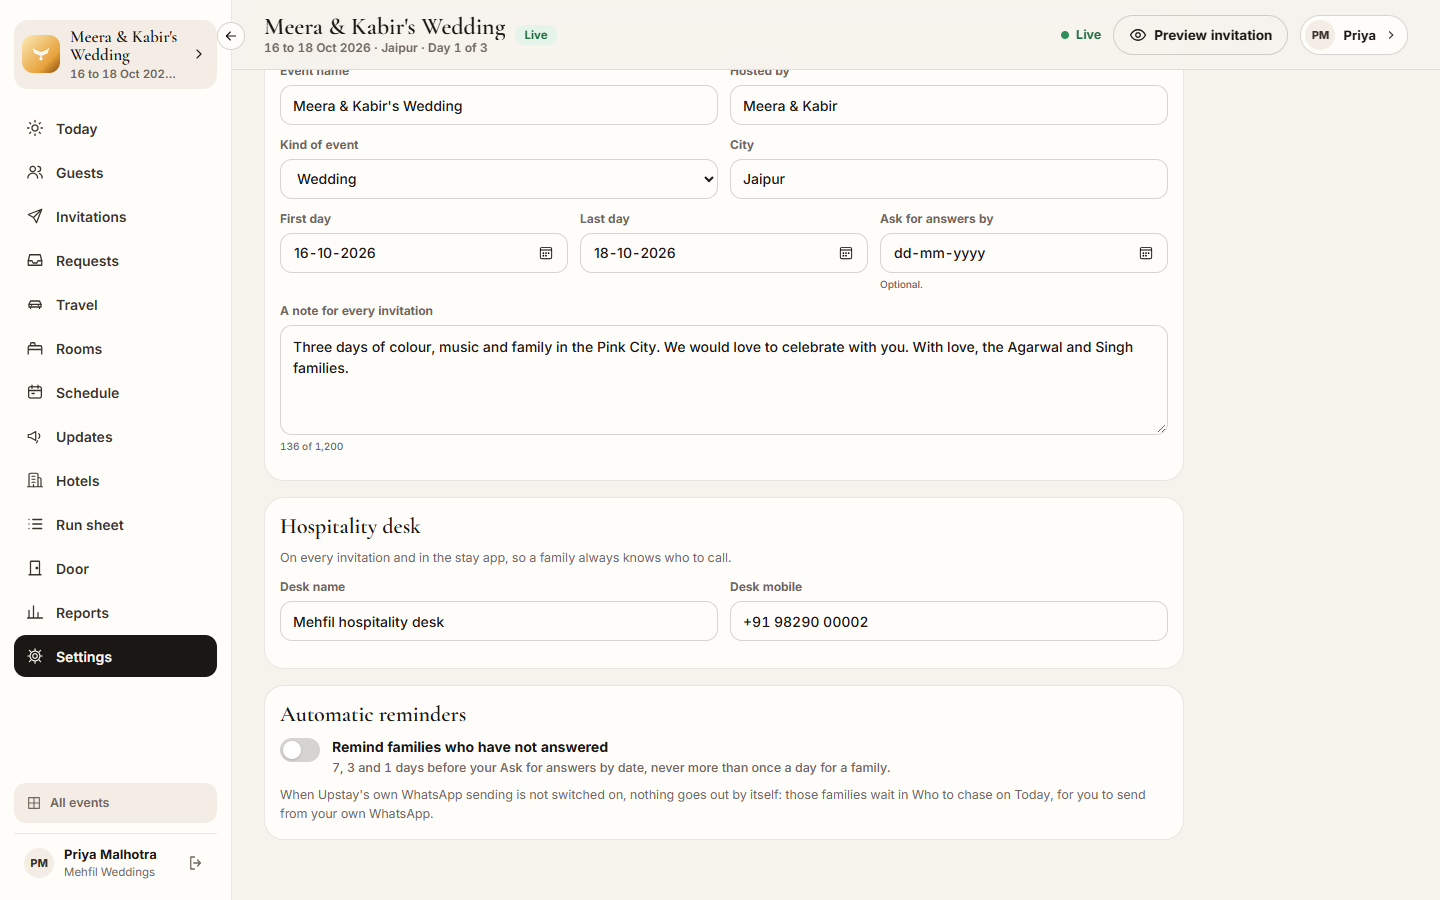Click the Door icon in sidebar
The height and width of the screenshot is (900, 1440).
35,568
